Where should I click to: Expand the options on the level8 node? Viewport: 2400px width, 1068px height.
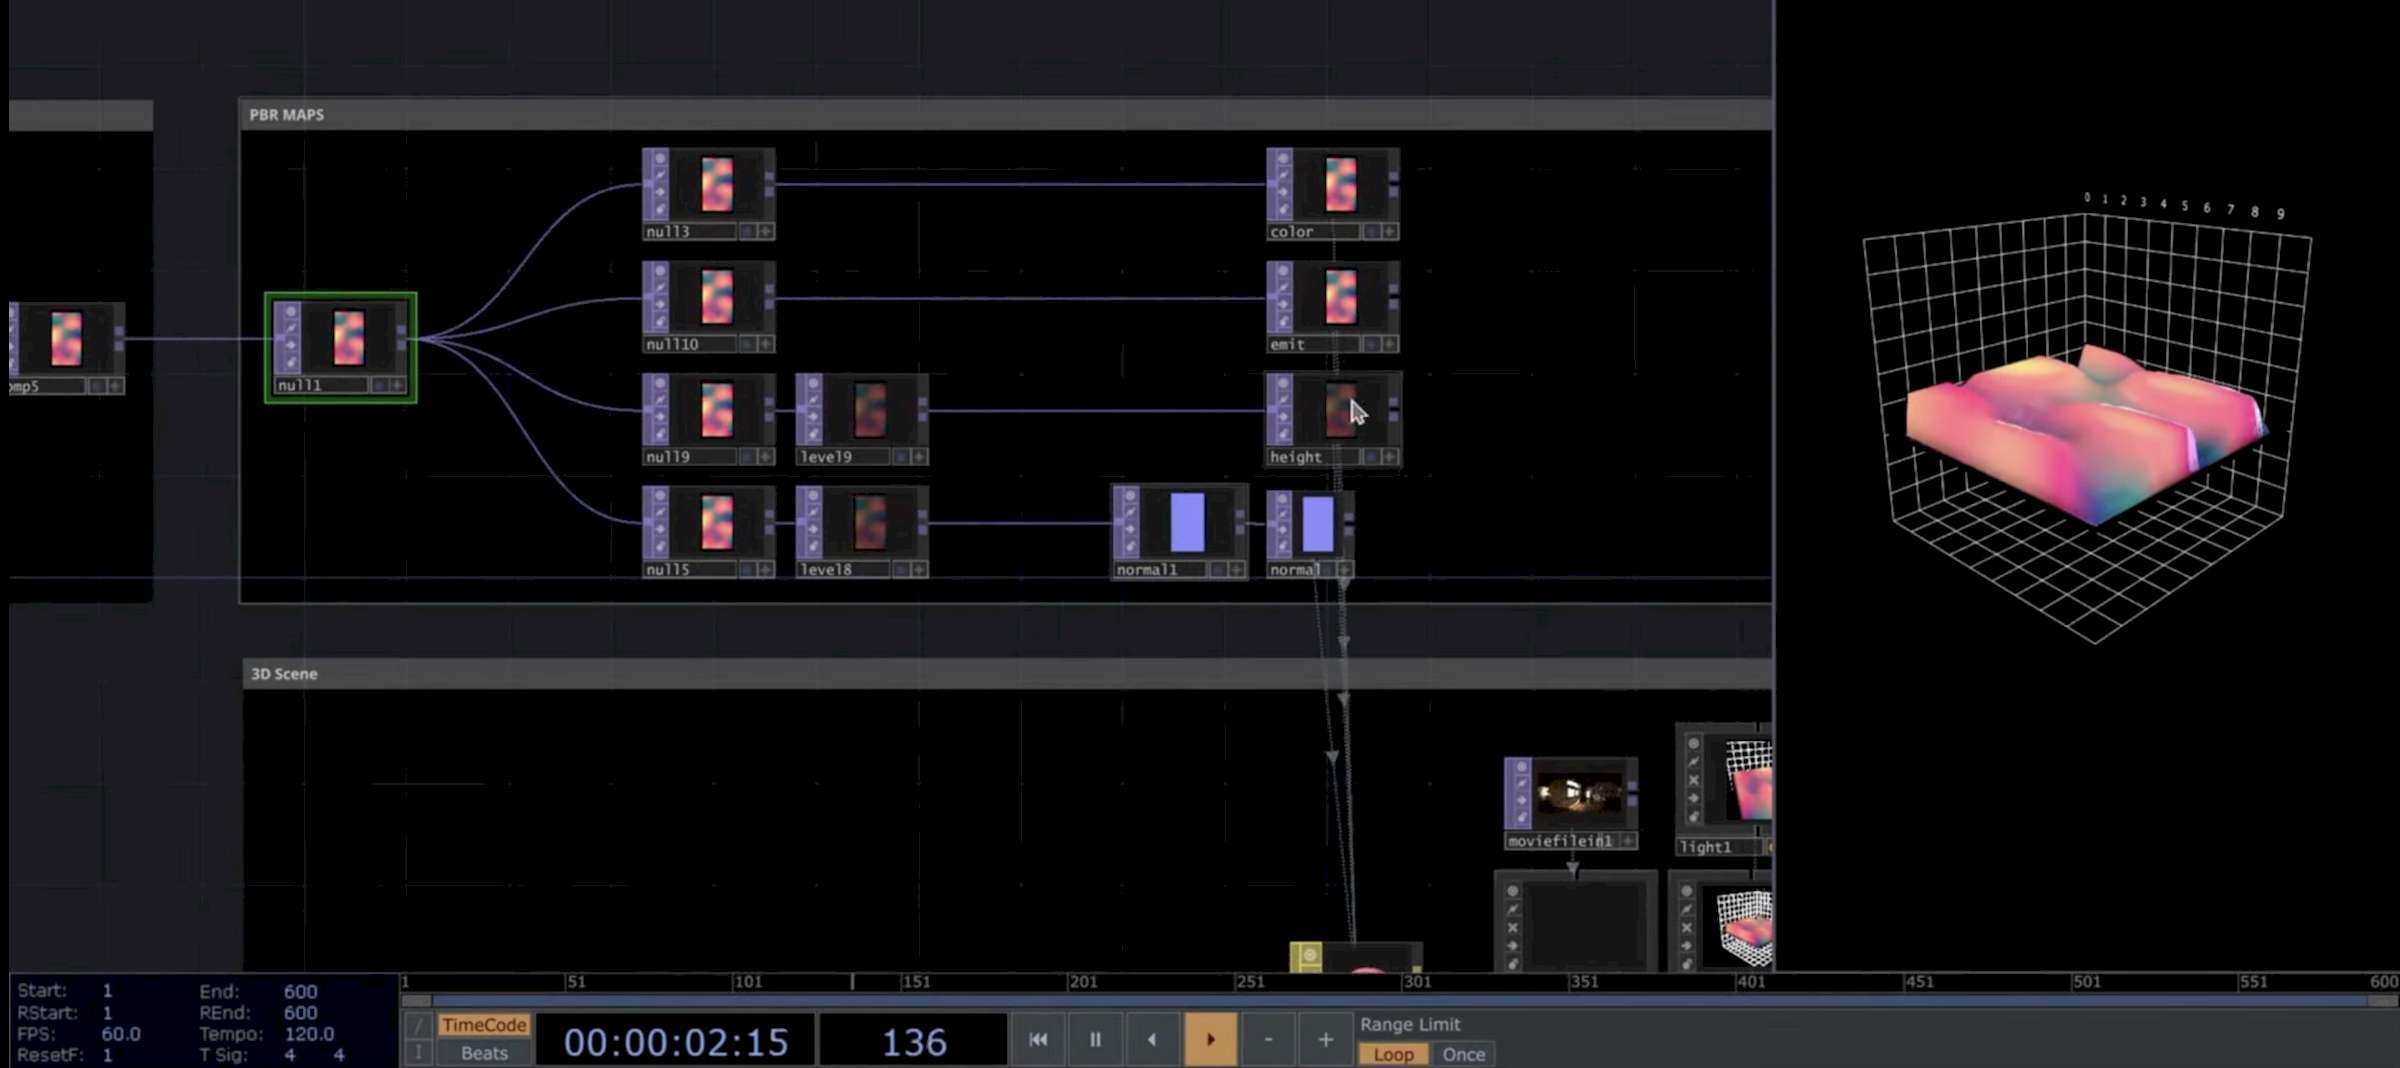pyautogui.click(x=920, y=570)
